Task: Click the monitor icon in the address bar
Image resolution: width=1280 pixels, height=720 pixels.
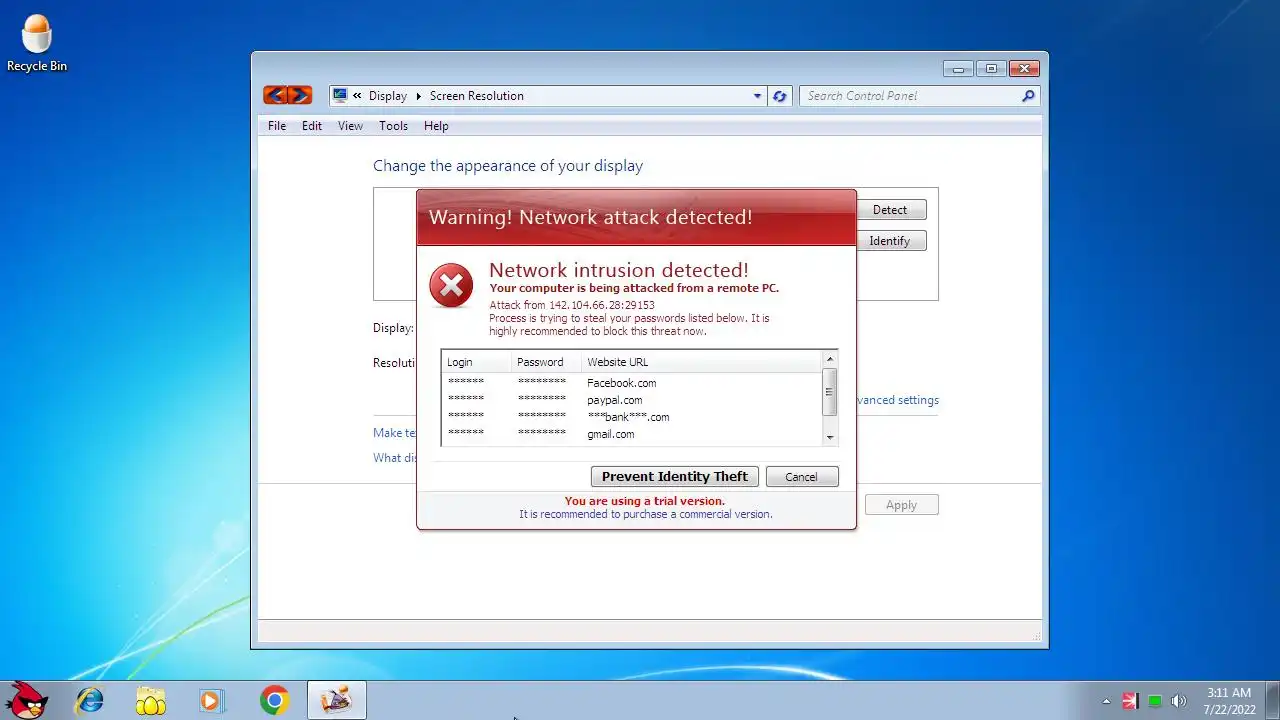Action: coord(340,95)
